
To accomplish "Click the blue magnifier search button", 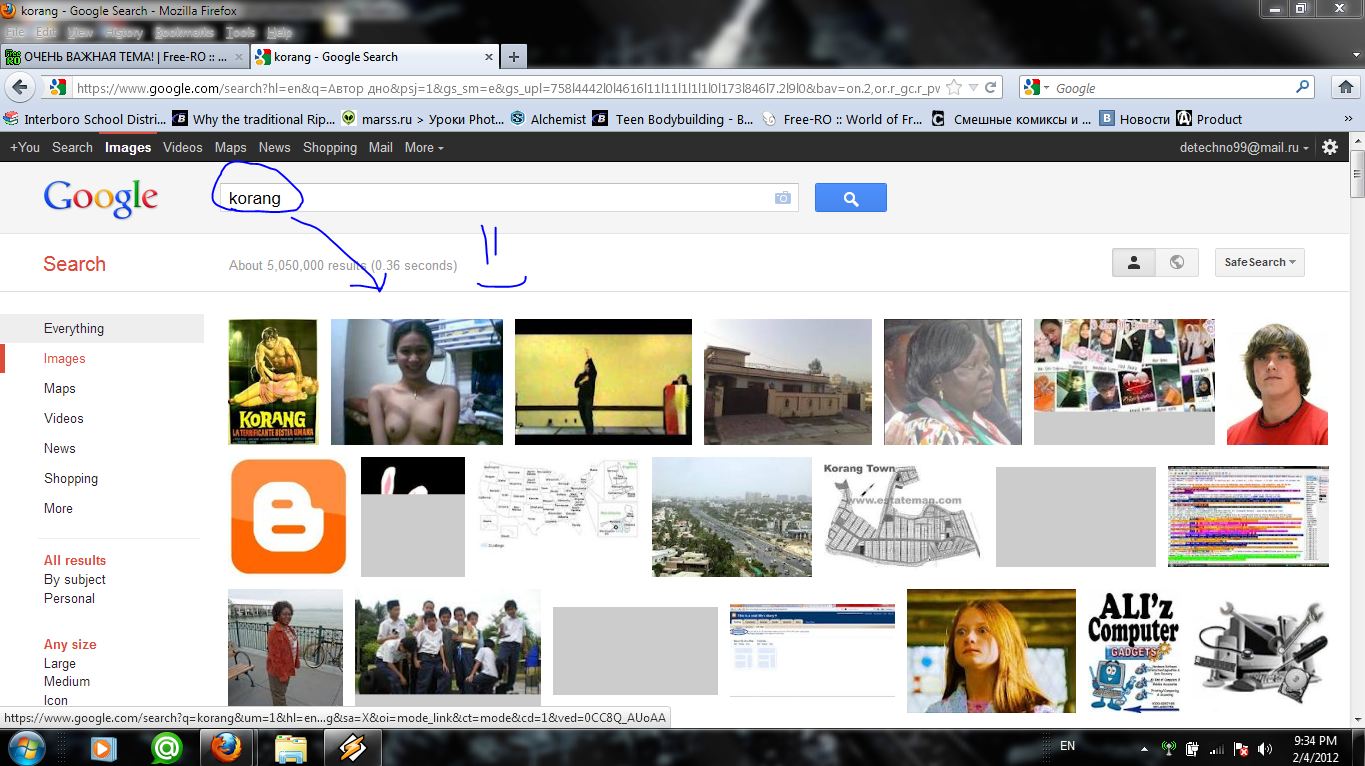I will (851, 198).
